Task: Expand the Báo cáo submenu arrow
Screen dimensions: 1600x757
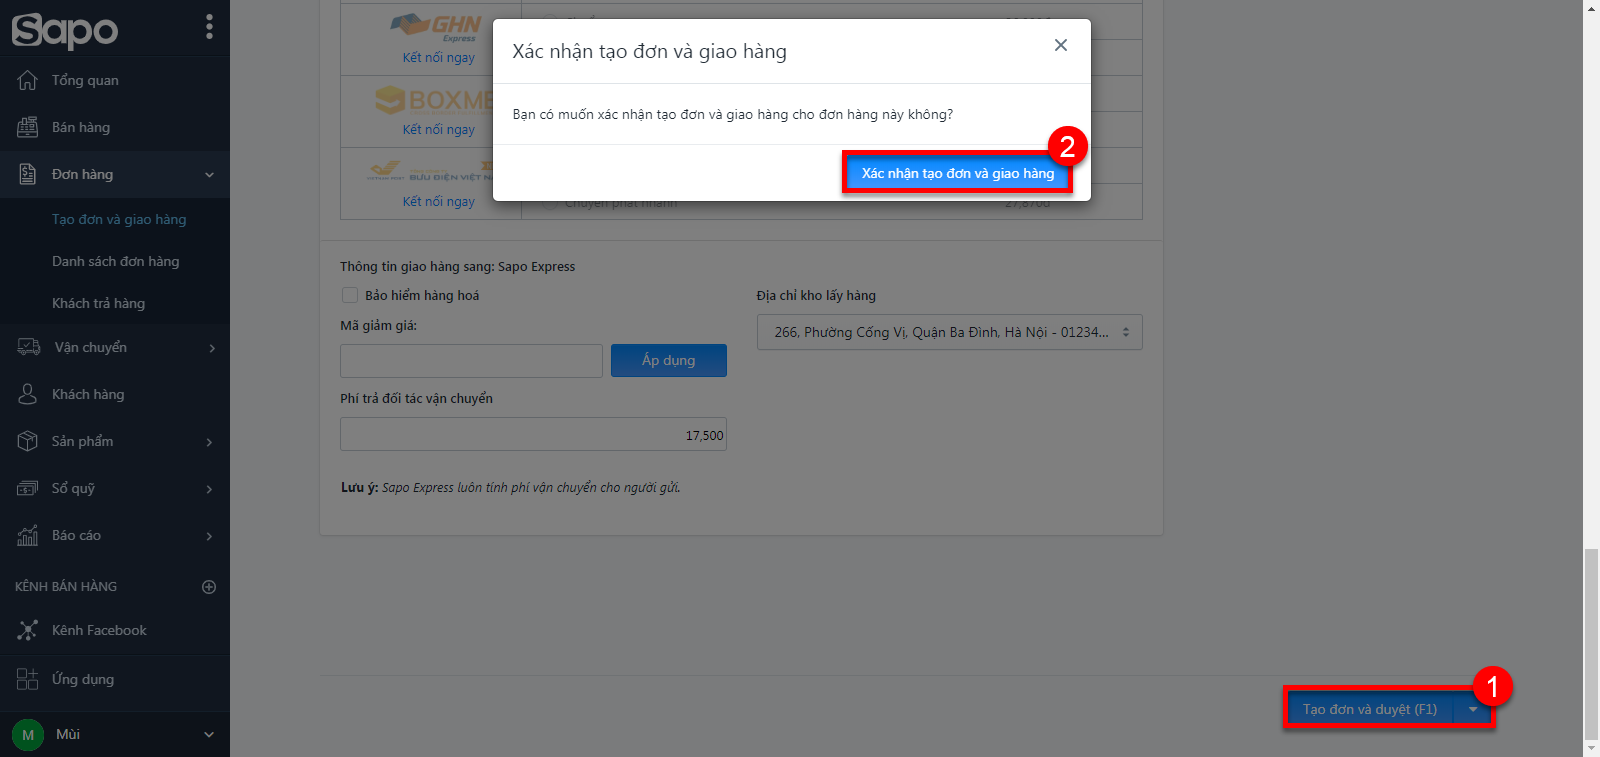Action: (x=209, y=536)
